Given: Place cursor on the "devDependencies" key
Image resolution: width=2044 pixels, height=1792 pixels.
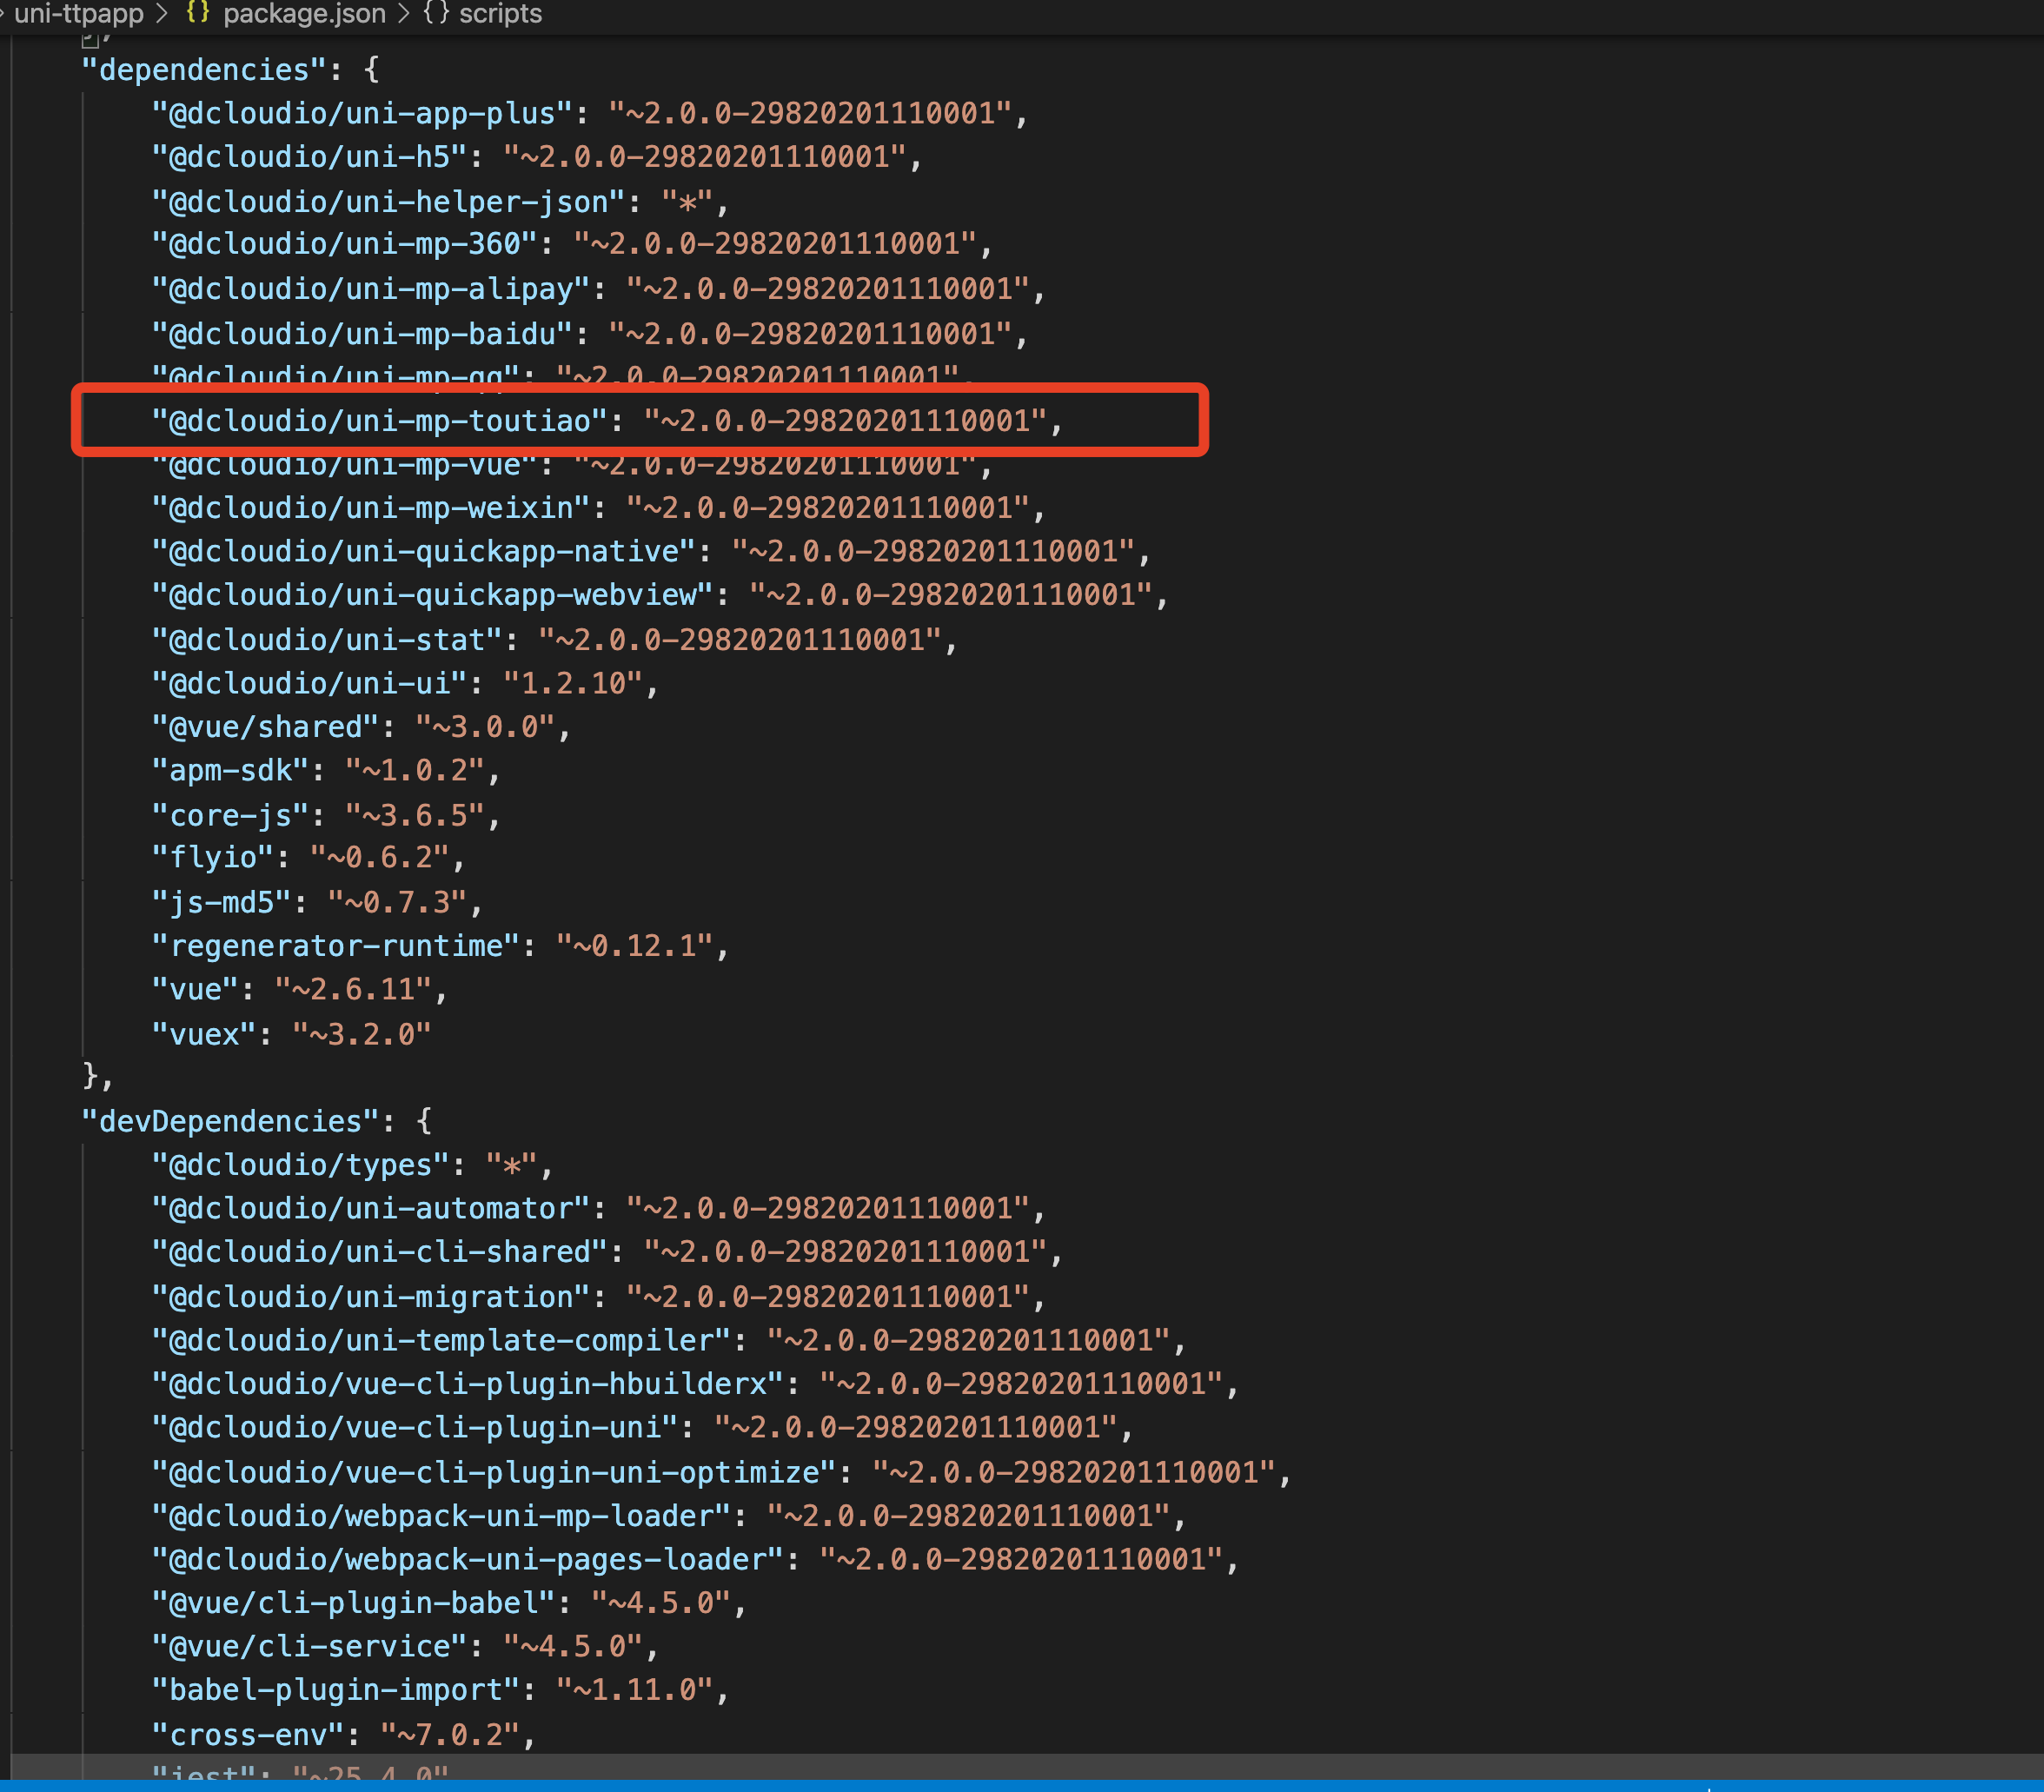Looking at the screenshot, I should (x=230, y=1121).
